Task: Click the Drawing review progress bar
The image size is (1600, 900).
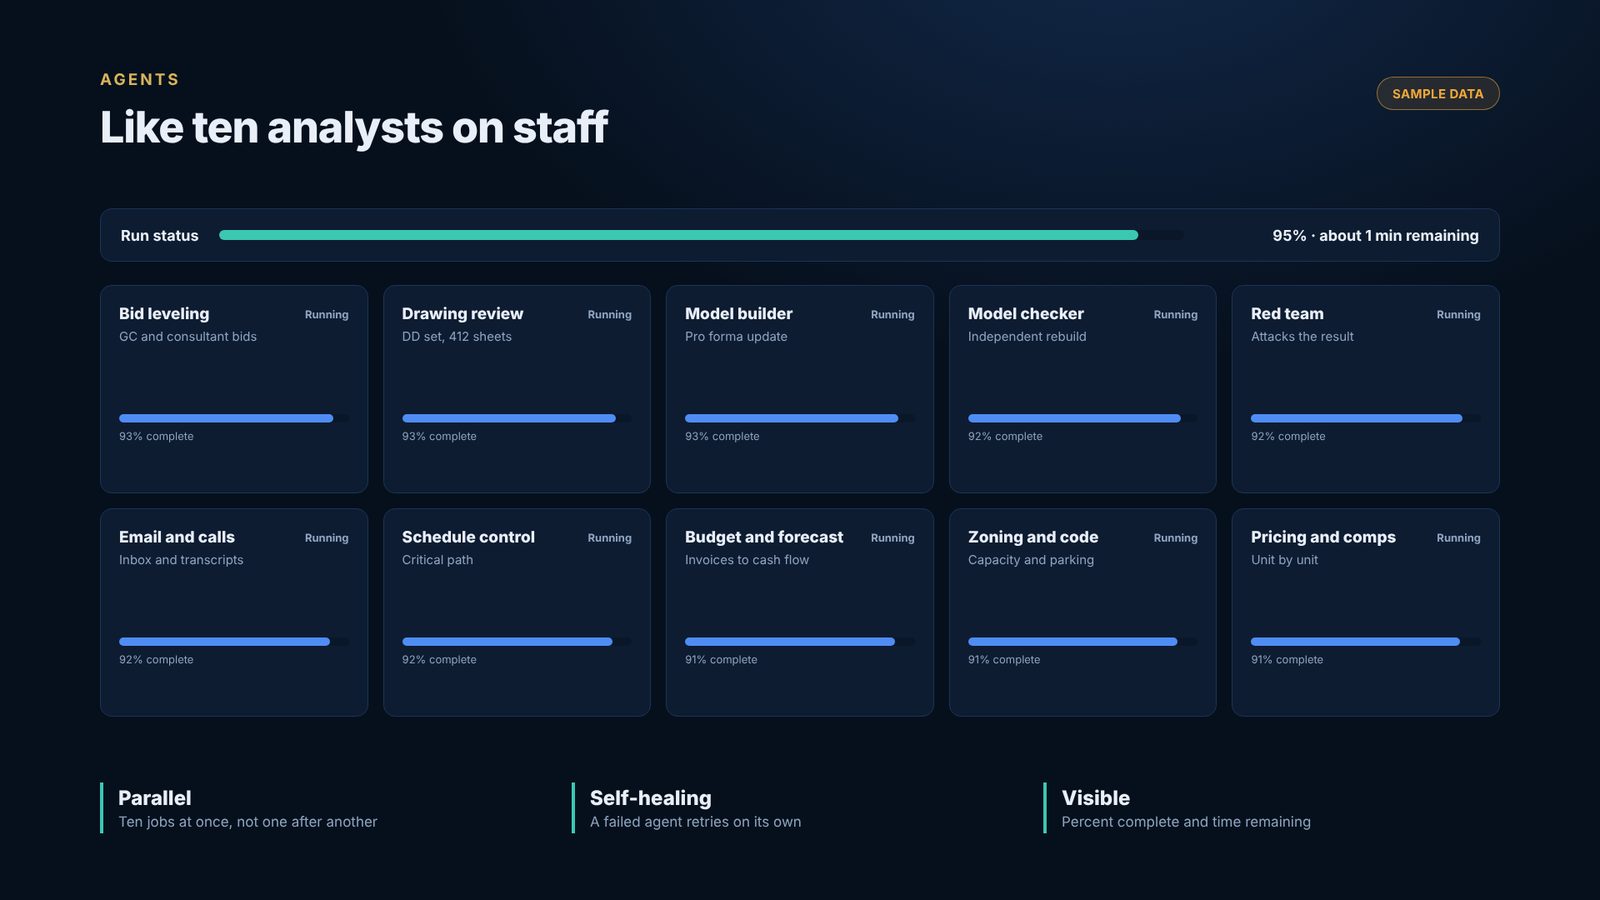Action: coord(517,418)
